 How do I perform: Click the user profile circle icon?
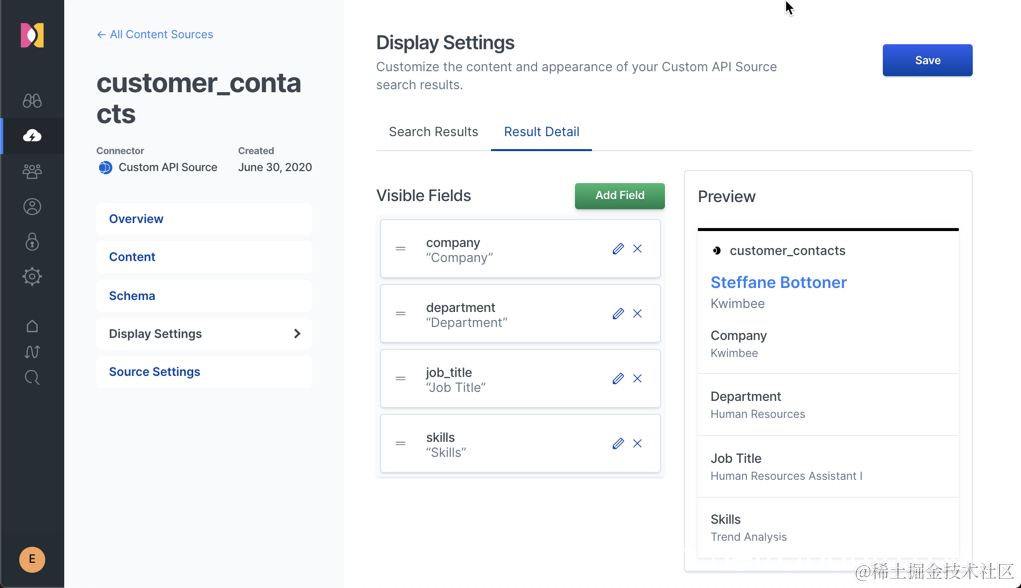pyautogui.click(x=32, y=207)
